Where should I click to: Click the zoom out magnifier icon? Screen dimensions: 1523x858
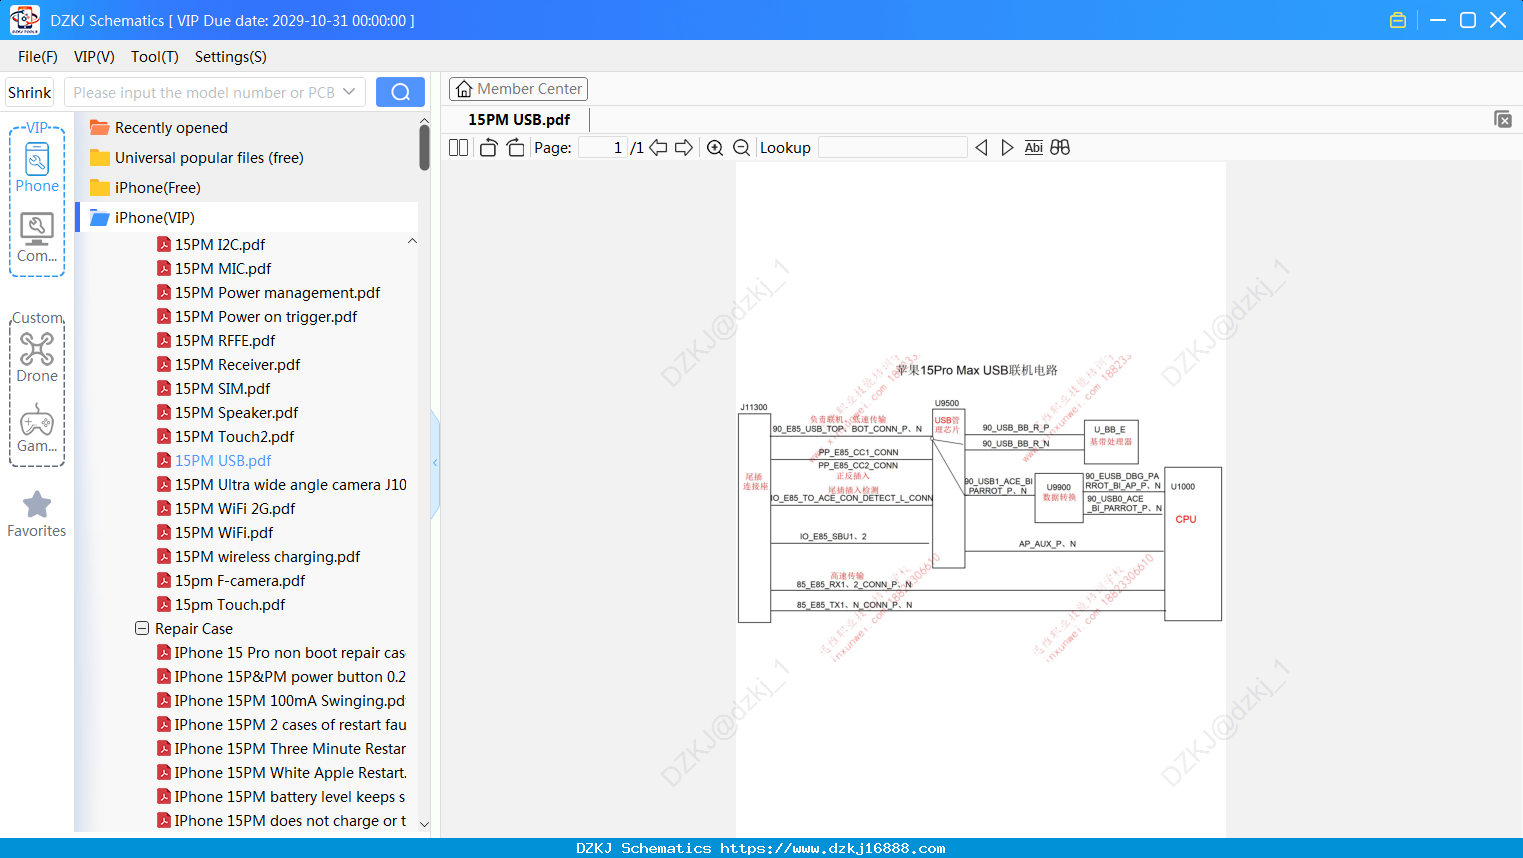click(742, 148)
